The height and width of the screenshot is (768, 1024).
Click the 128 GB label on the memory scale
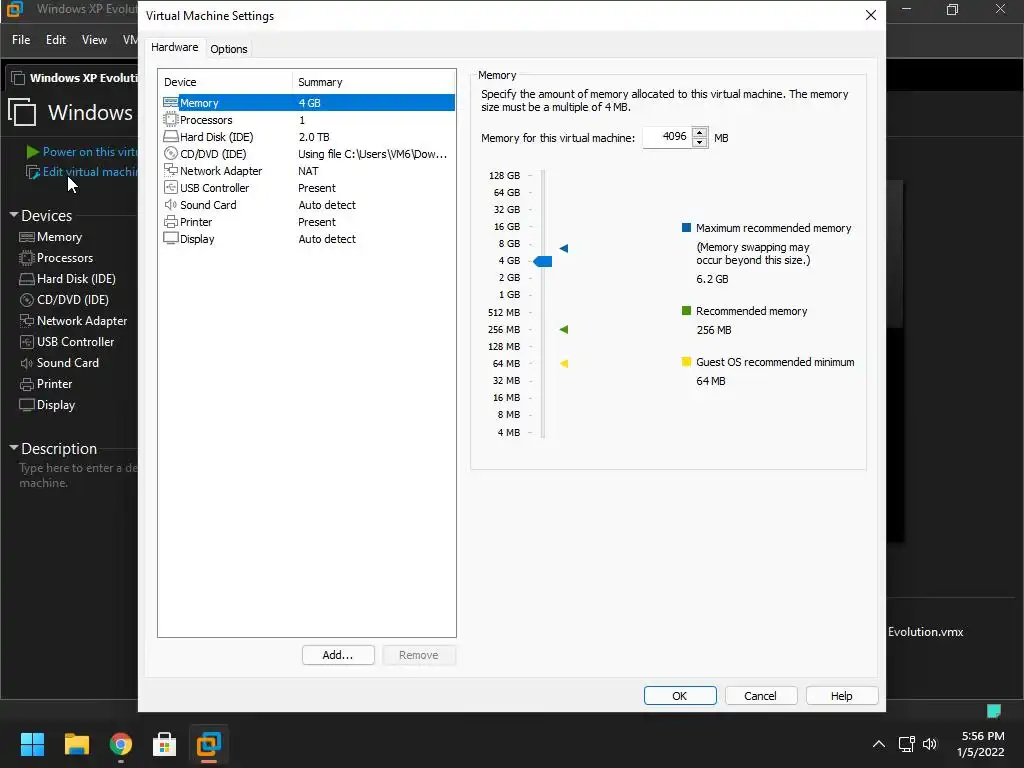(x=504, y=175)
